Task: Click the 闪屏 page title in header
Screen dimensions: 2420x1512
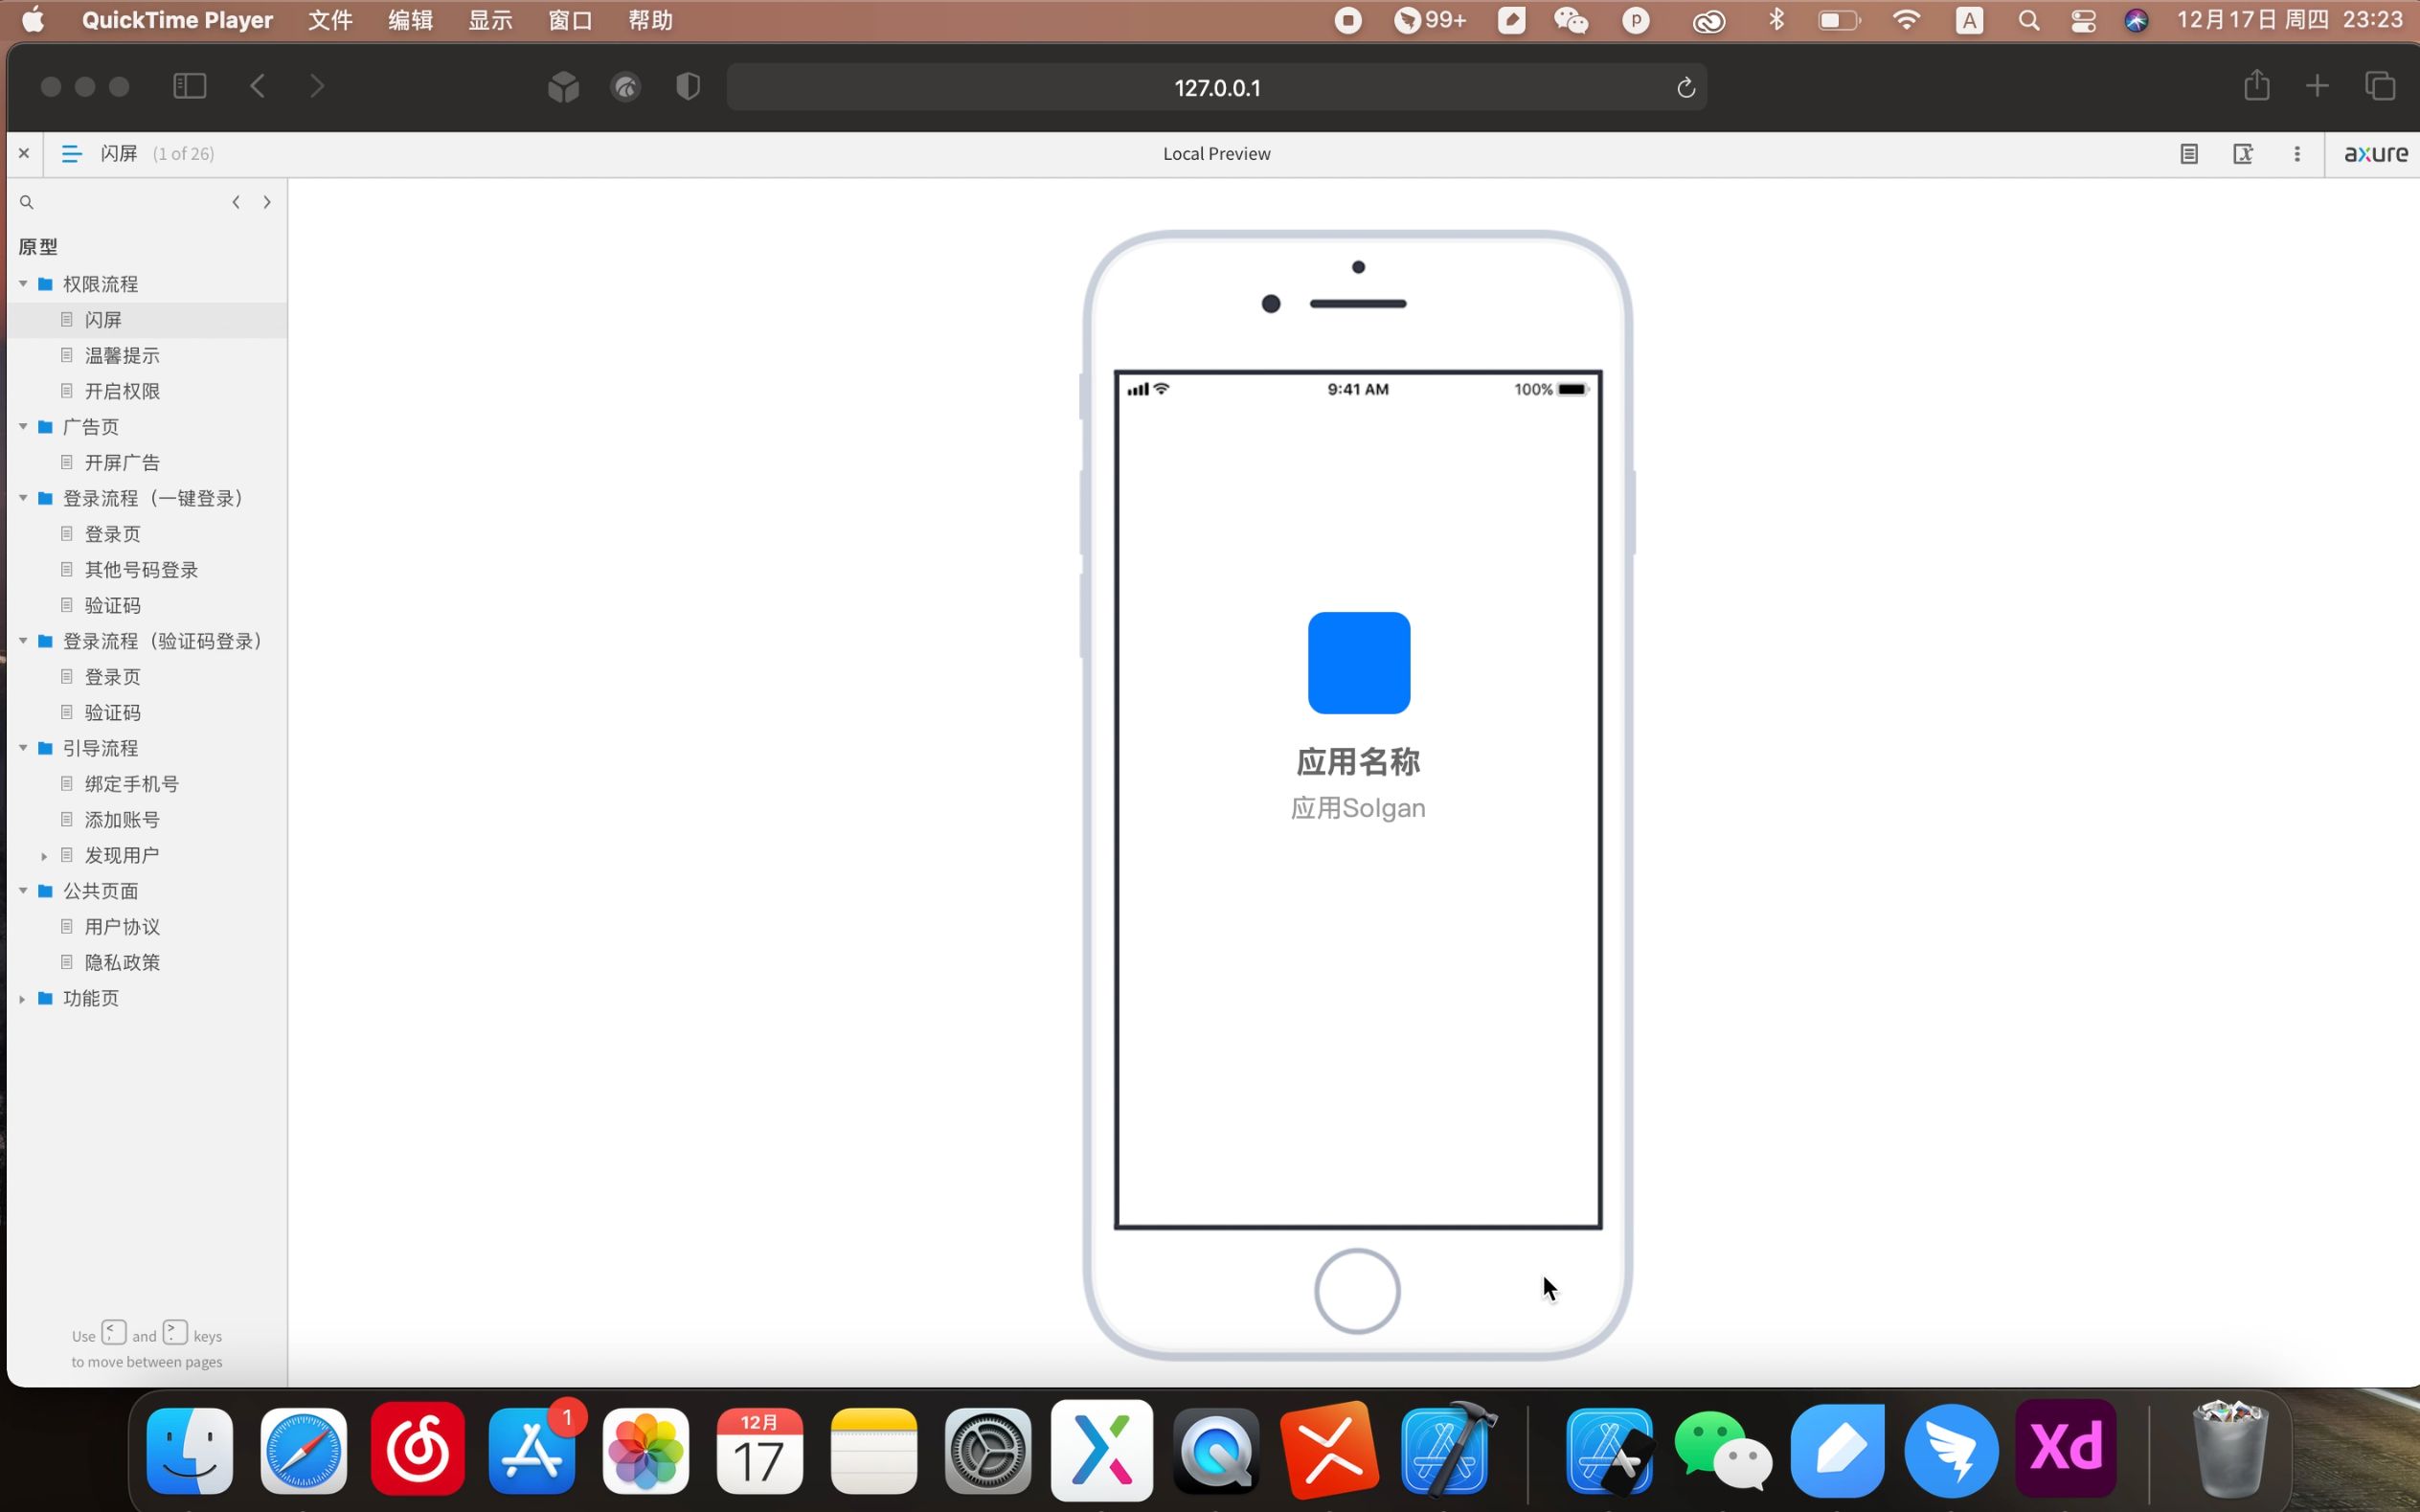Action: coord(119,153)
